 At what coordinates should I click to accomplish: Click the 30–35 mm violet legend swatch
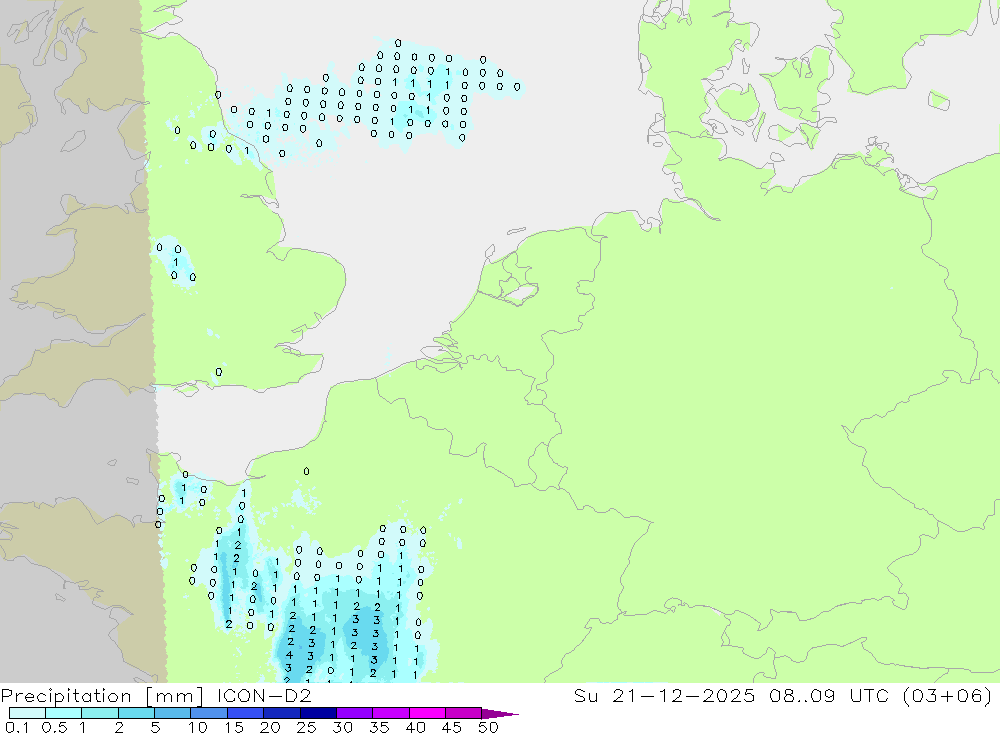(x=355, y=713)
